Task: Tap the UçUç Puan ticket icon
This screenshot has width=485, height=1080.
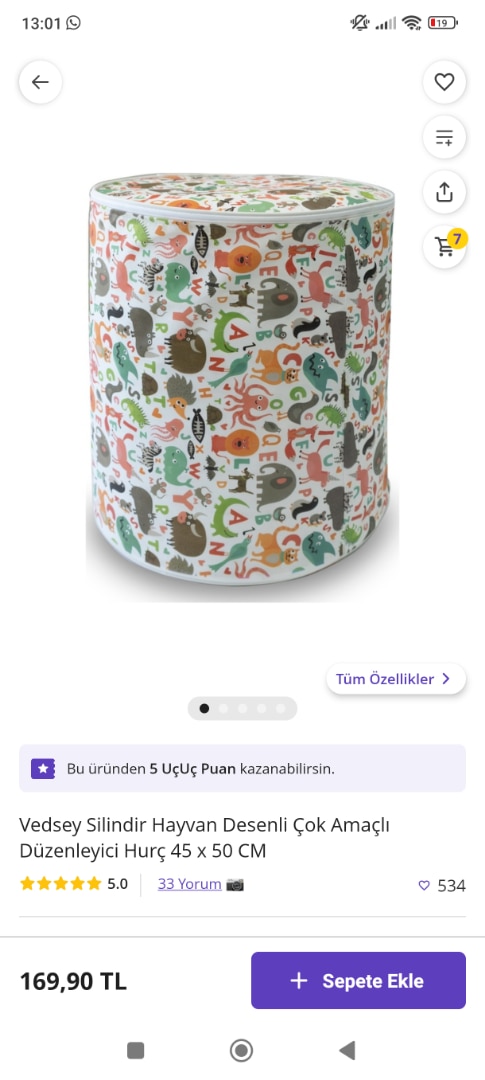Action: point(43,769)
